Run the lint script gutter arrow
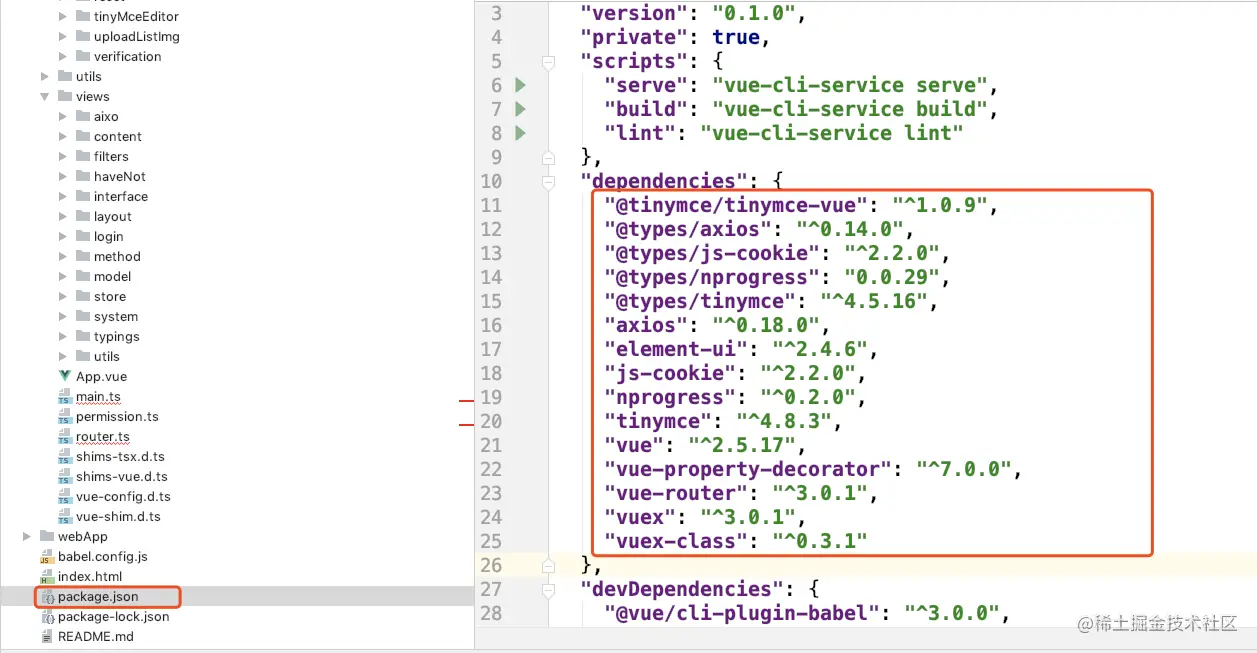Image resolution: width=1257 pixels, height=653 pixels. (x=520, y=133)
